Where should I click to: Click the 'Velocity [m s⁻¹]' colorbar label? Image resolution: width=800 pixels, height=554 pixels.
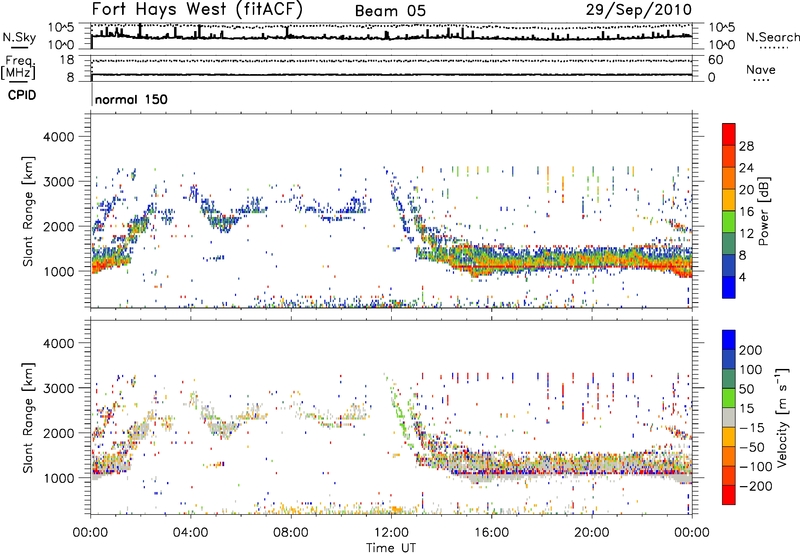tap(781, 417)
